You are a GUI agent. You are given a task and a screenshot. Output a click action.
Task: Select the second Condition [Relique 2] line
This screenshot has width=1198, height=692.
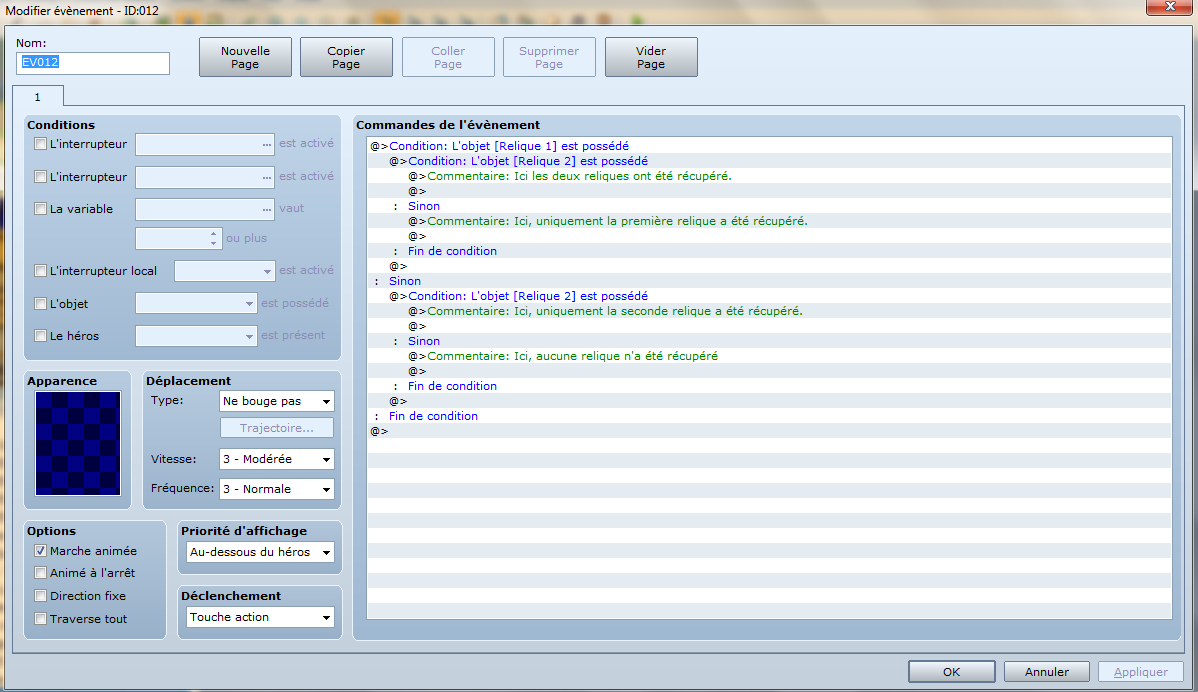point(769,296)
